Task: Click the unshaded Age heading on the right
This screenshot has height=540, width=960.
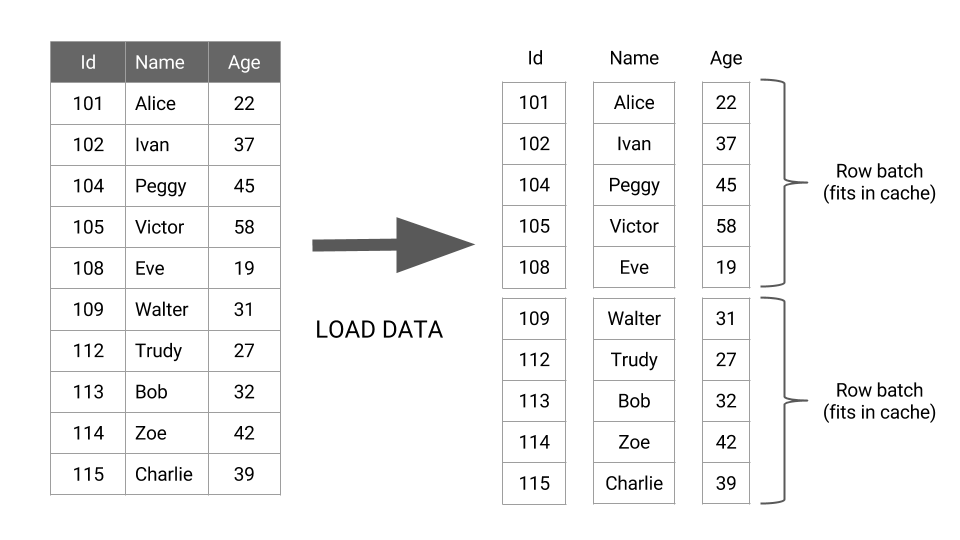Action: click(726, 58)
